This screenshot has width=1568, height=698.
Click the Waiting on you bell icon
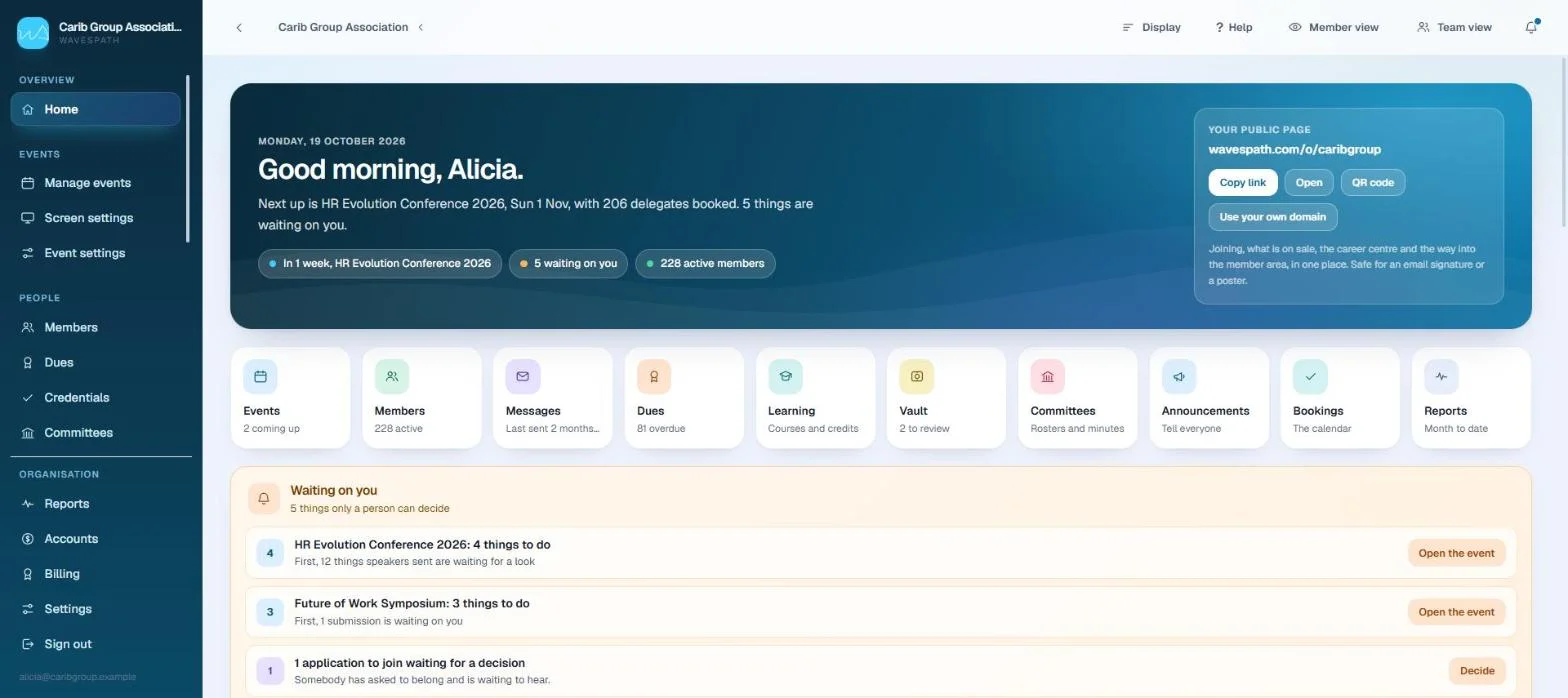tap(264, 498)
